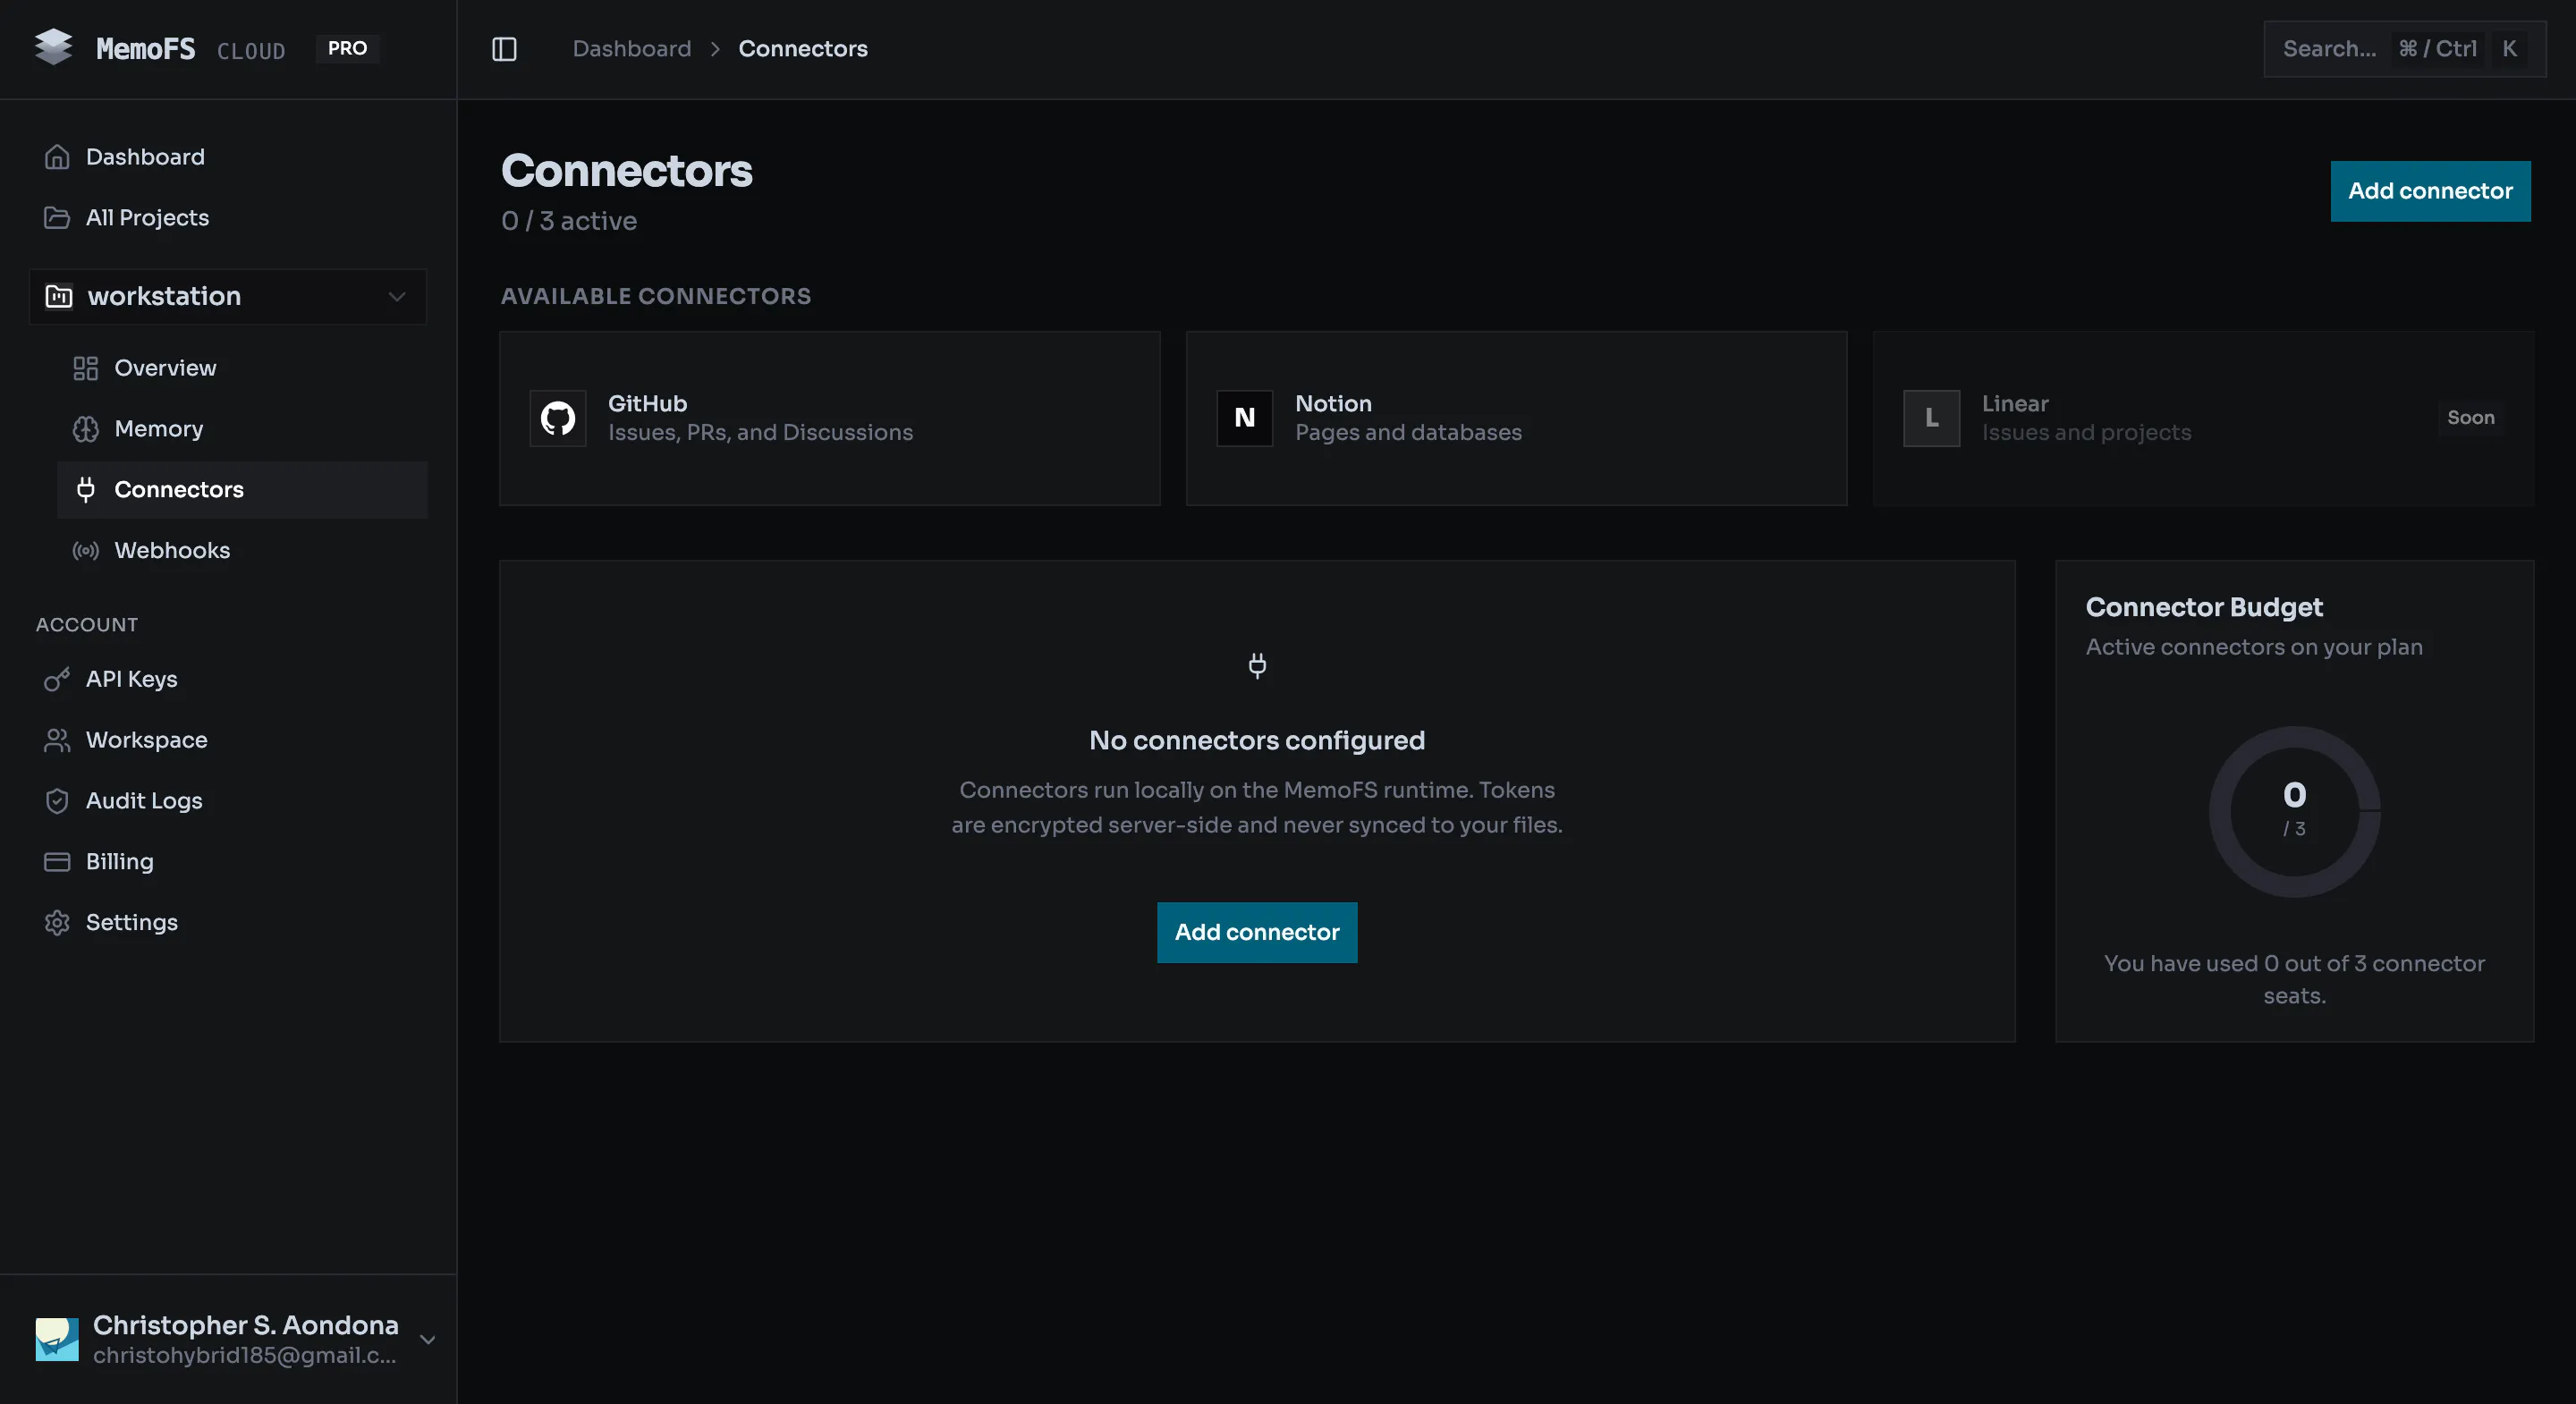Click 'Issues, PRs, and Discussions' text
Viewport: 2576px width, 1404px height.
point(760,433)
